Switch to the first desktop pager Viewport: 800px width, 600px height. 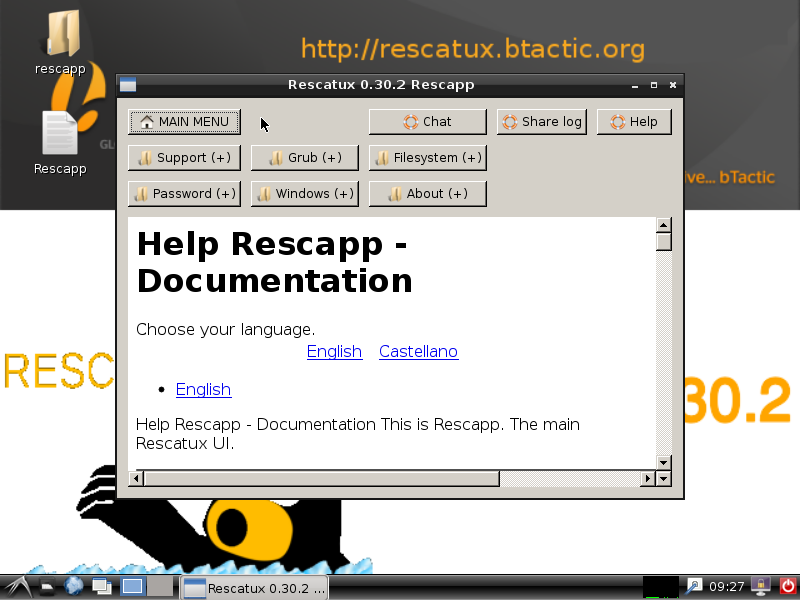133,587
